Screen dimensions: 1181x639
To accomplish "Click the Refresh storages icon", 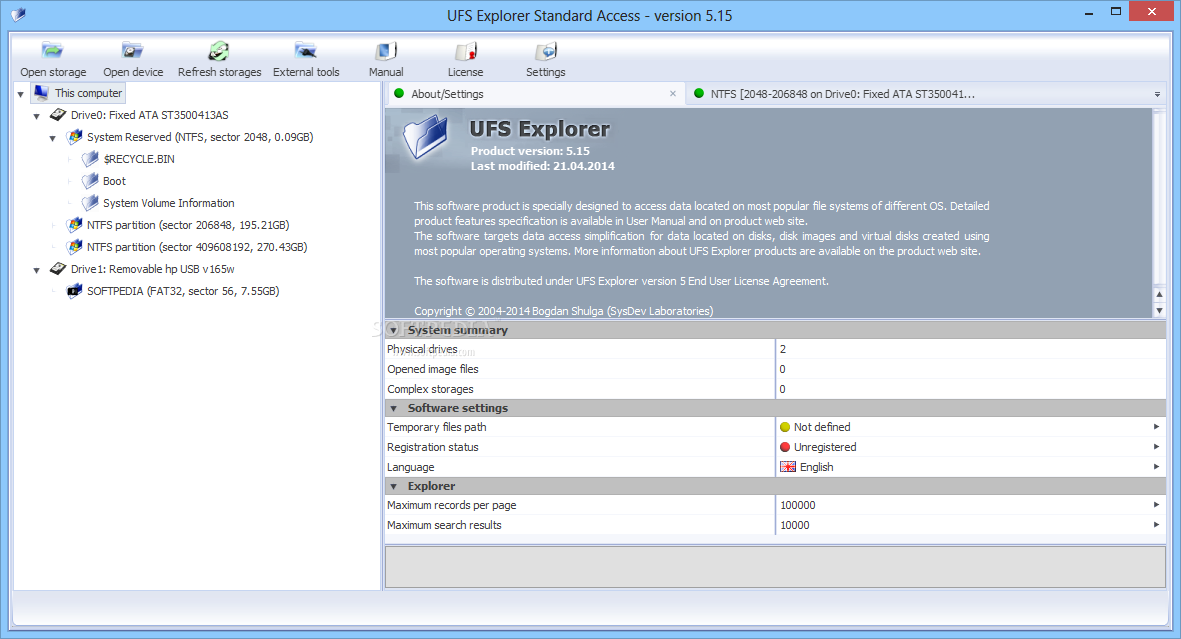I will click(219, 51).
